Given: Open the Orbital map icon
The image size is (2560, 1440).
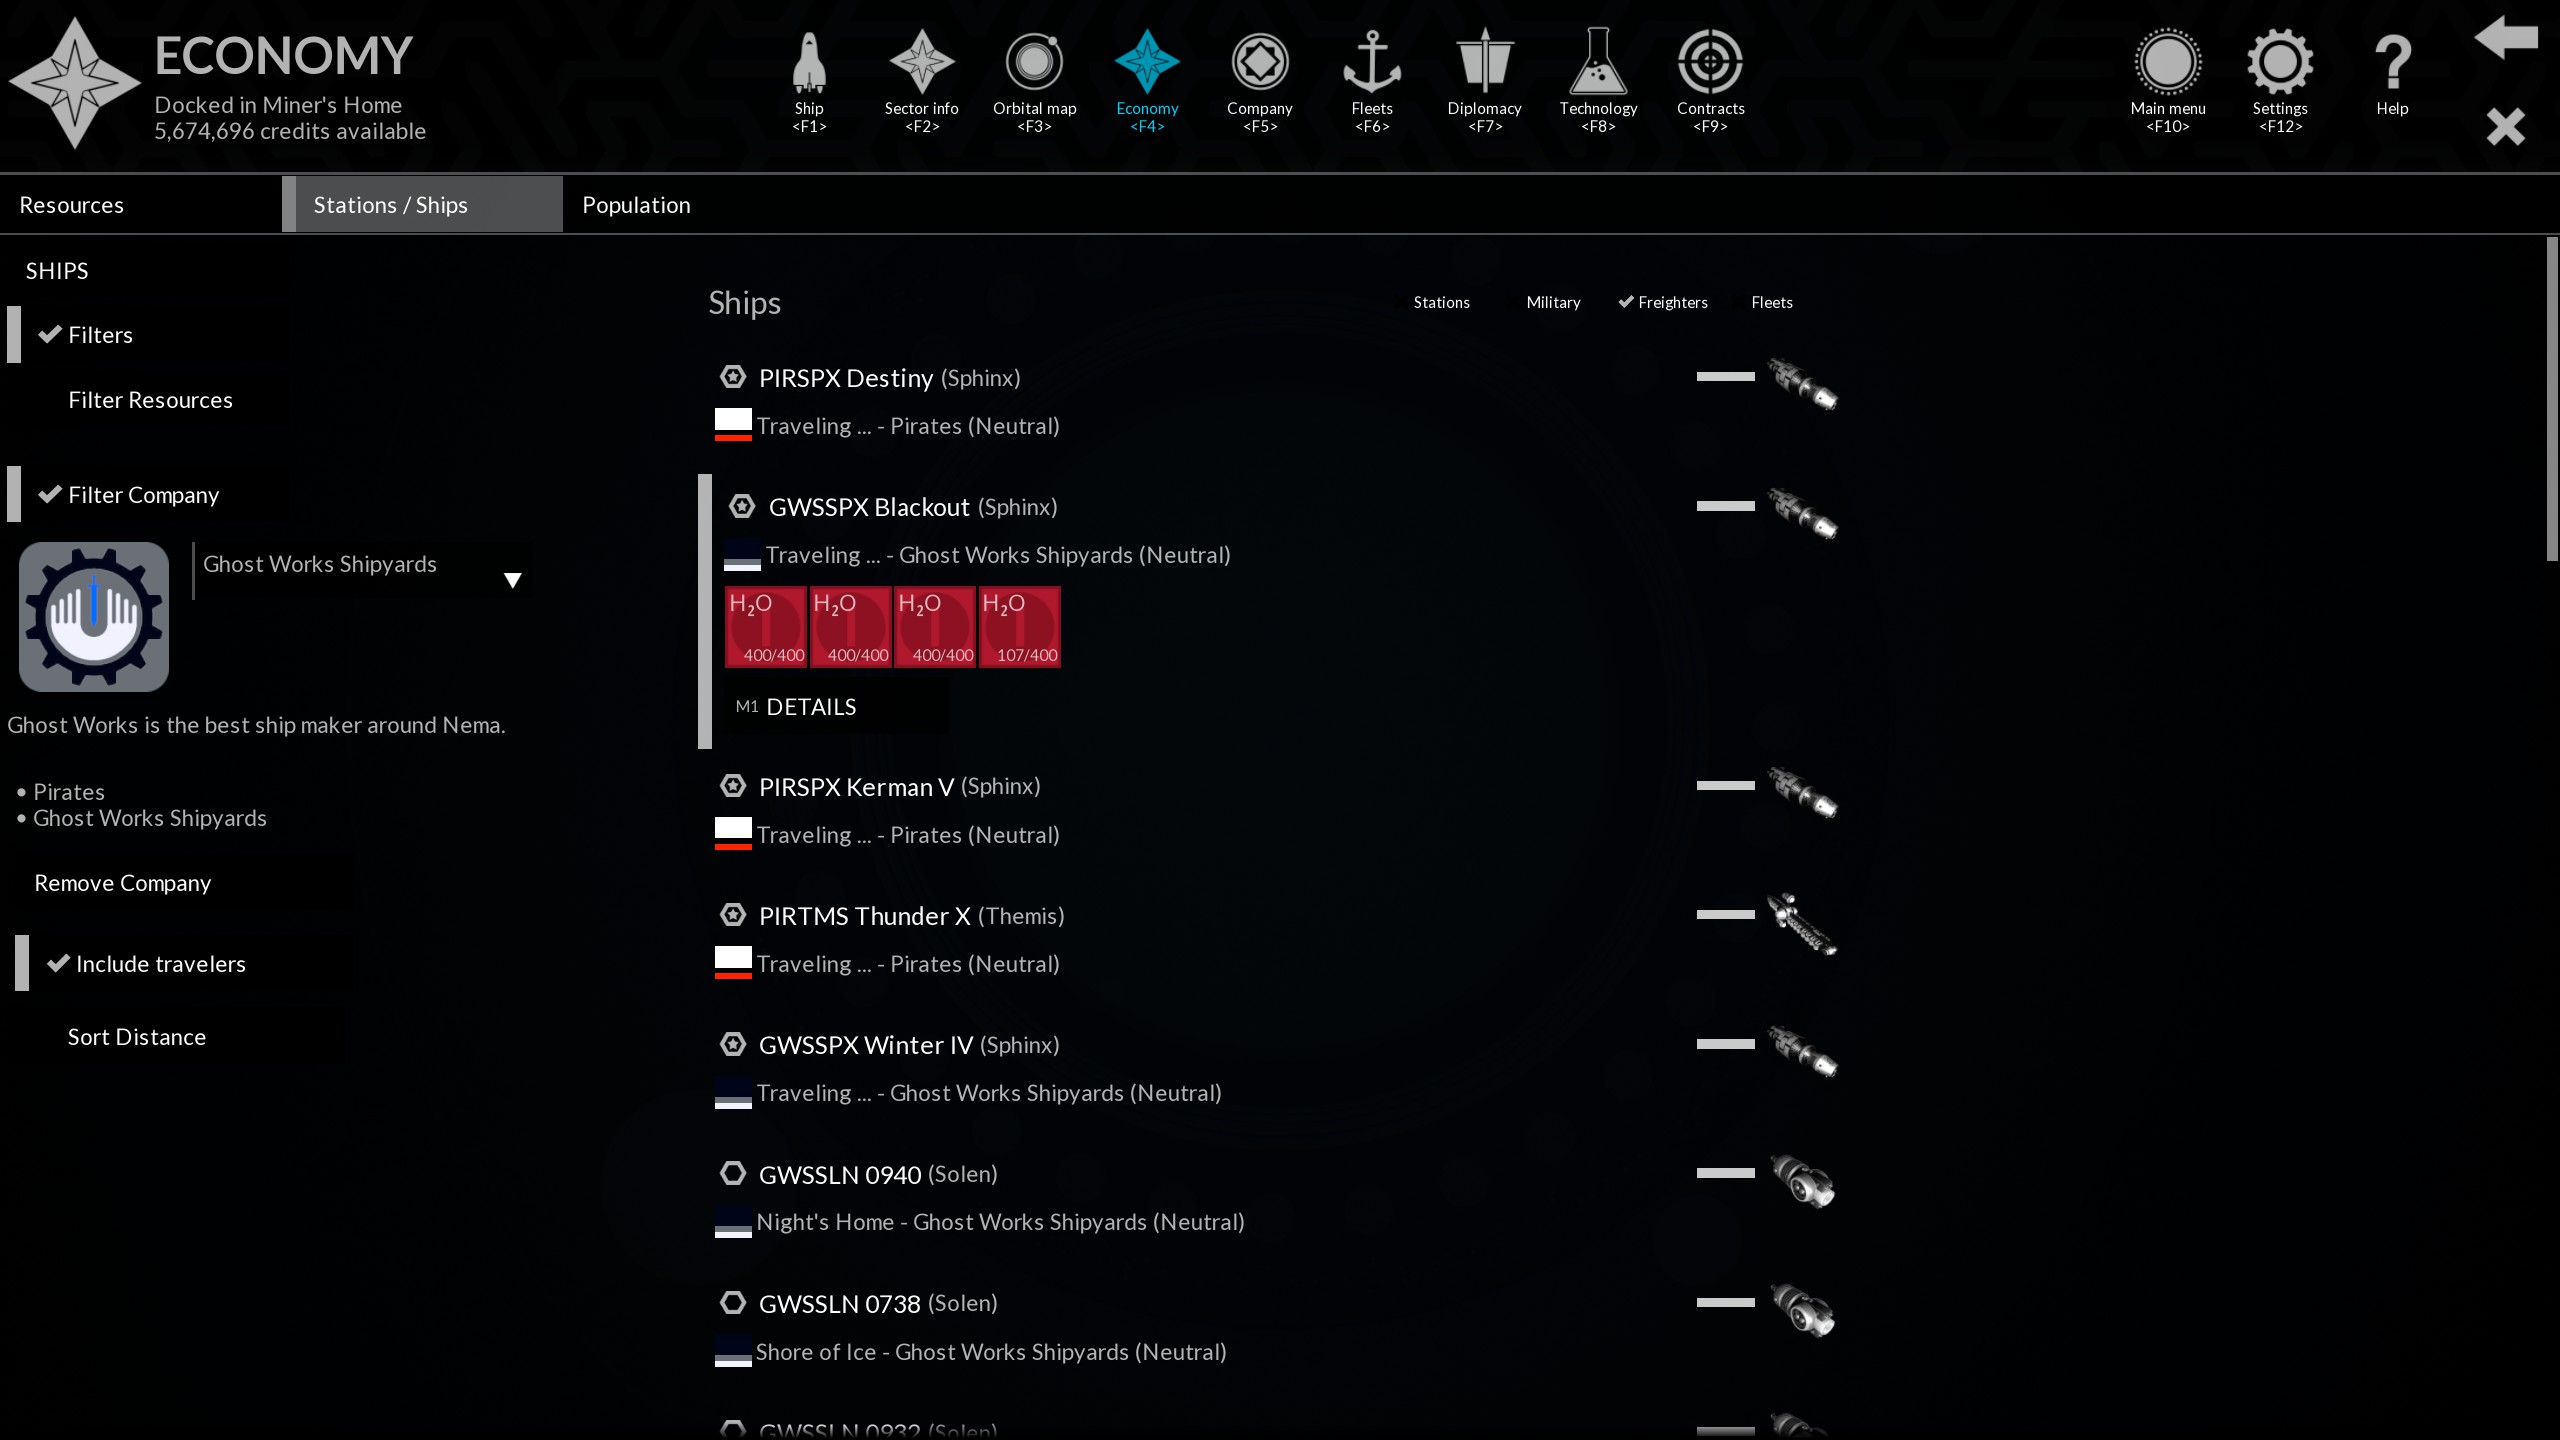Looking at the screenshot, I should click(1034, 63).
